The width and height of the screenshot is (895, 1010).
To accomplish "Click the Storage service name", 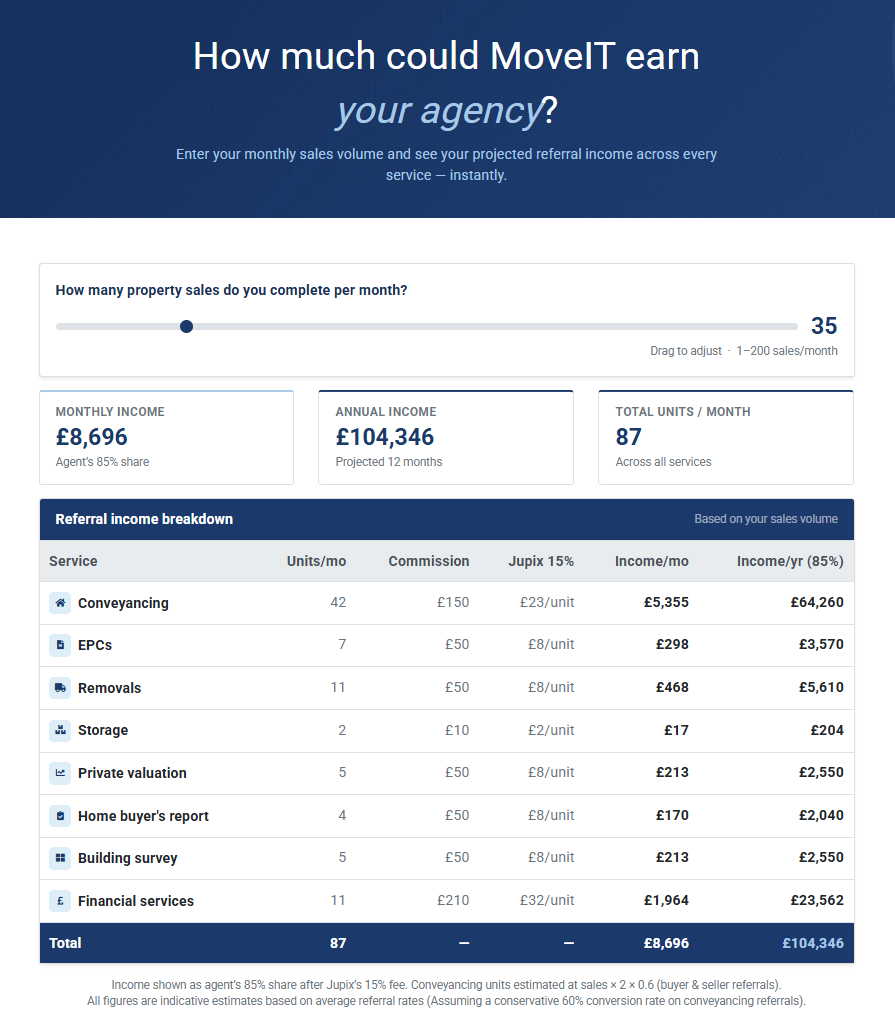I will tap(103, 730).
